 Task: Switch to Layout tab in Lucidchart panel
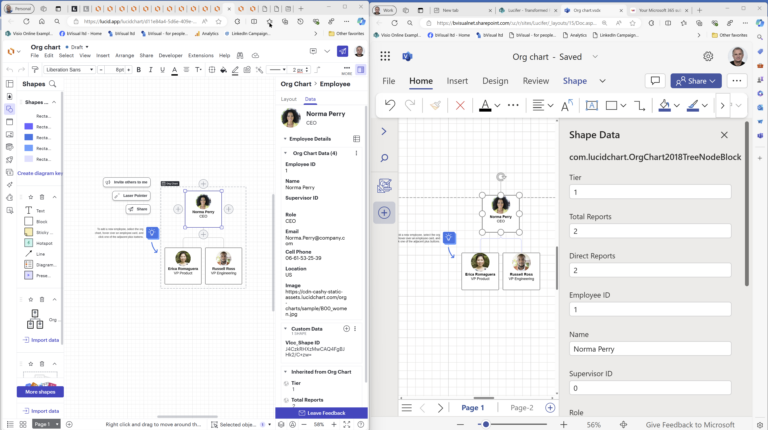click(x=288, y=99)
